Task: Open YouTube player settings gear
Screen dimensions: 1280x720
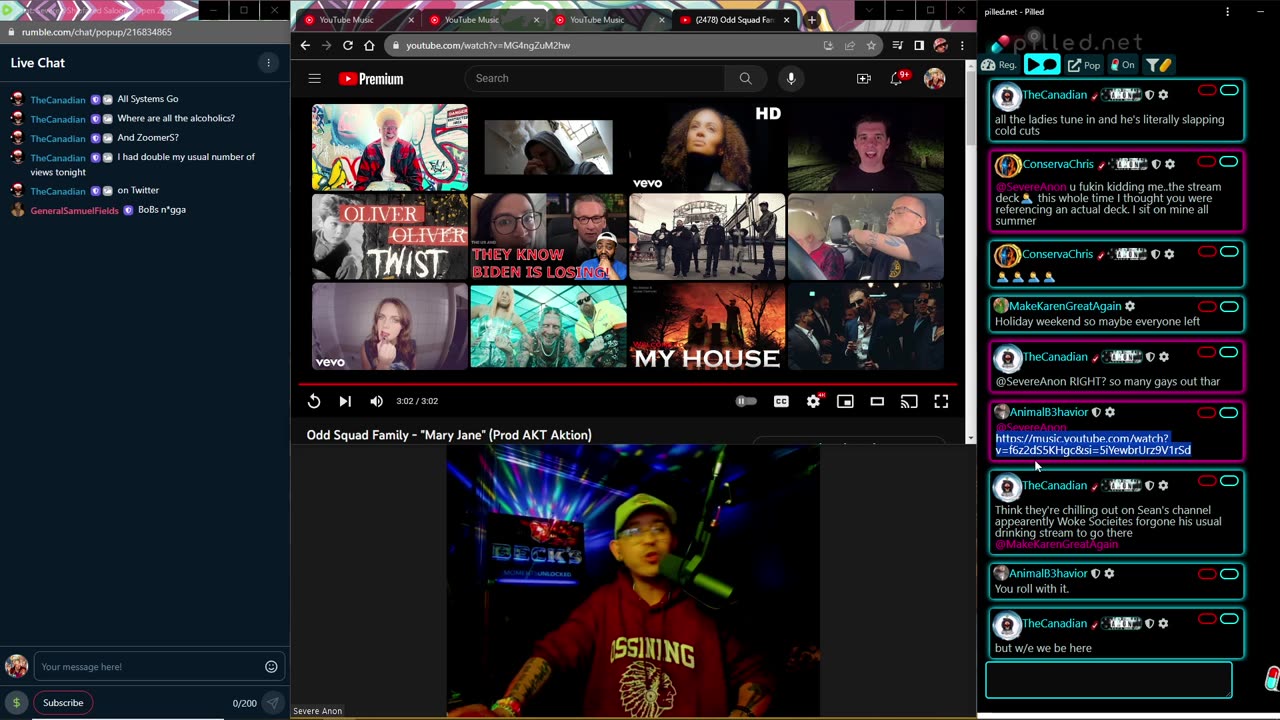Action: click(x=813, y=401)
